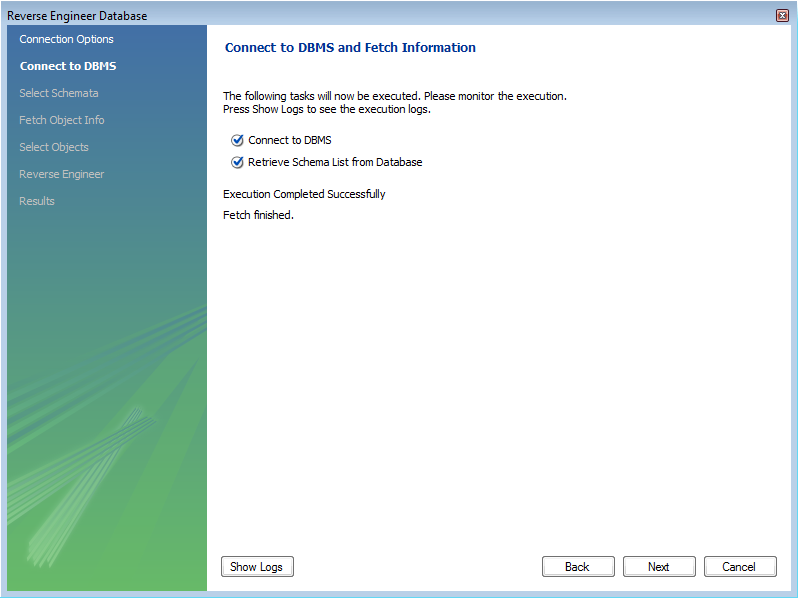Cancel the reverse engineer wizard
798x598 pixels.
pyautogui.click(x=740, y=566)
